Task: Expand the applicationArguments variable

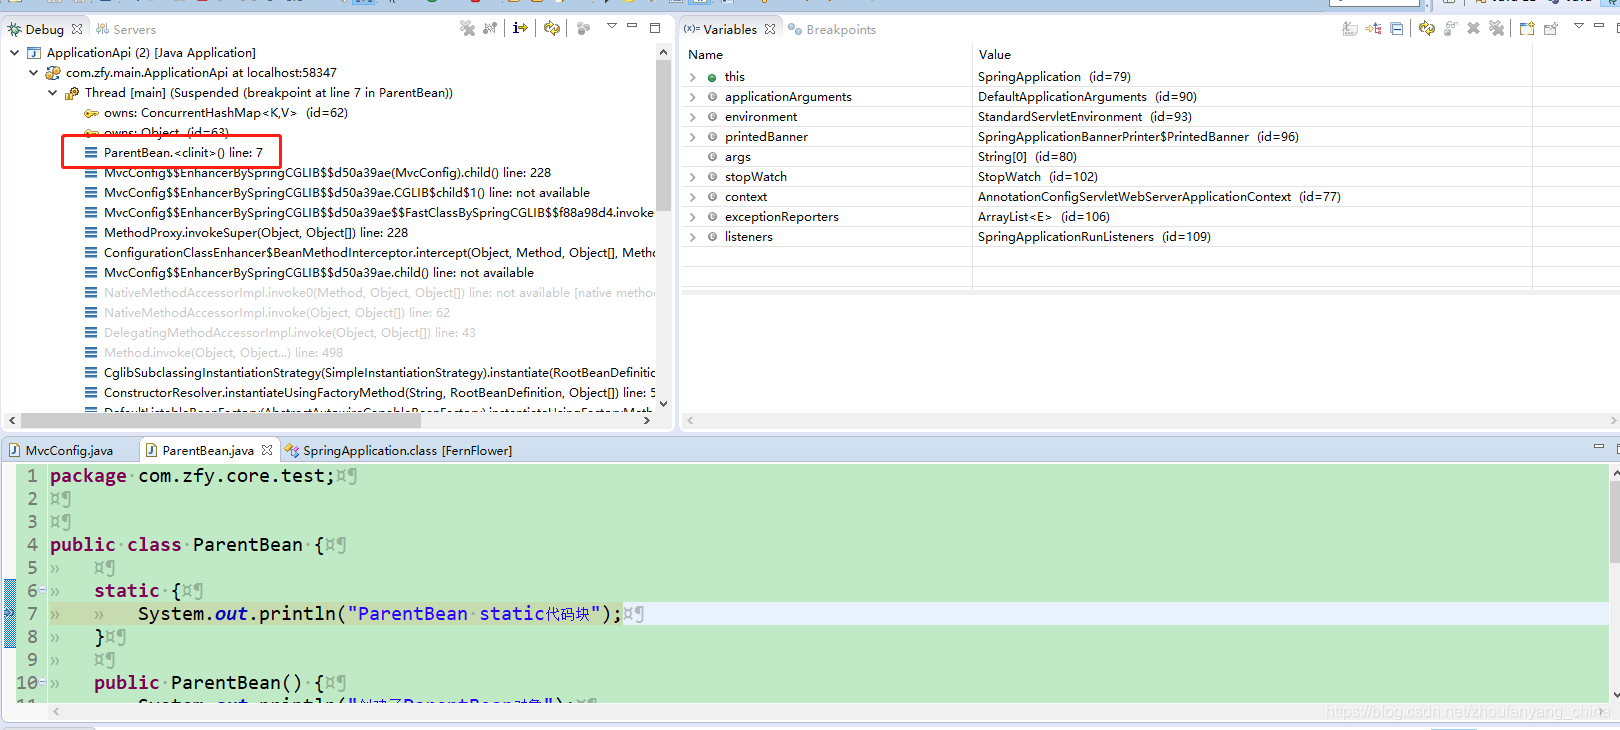Action: tap(692, 97)
